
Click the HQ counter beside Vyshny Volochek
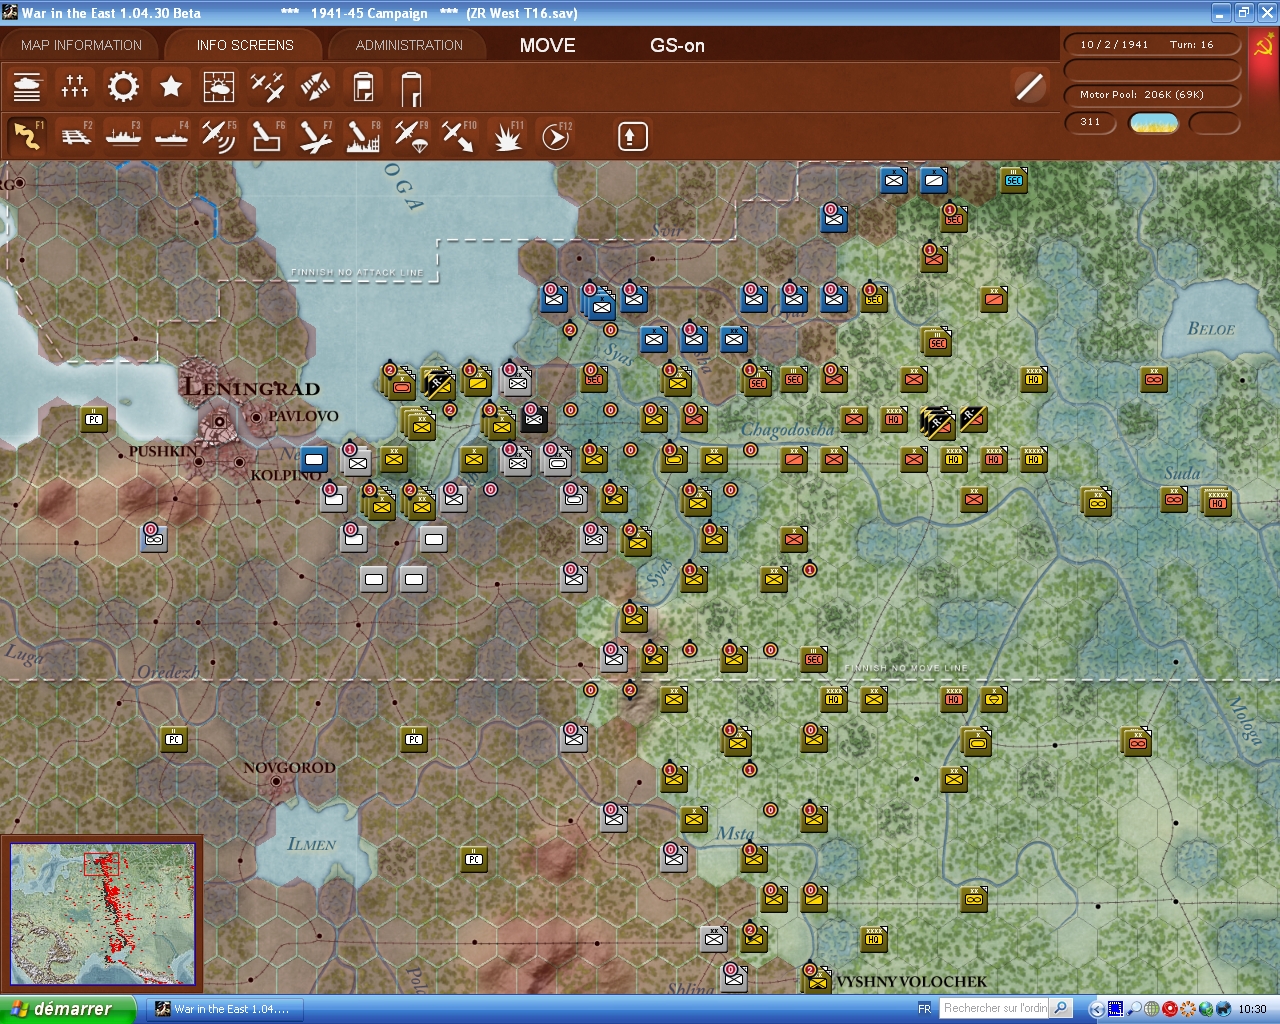[874, 939]
